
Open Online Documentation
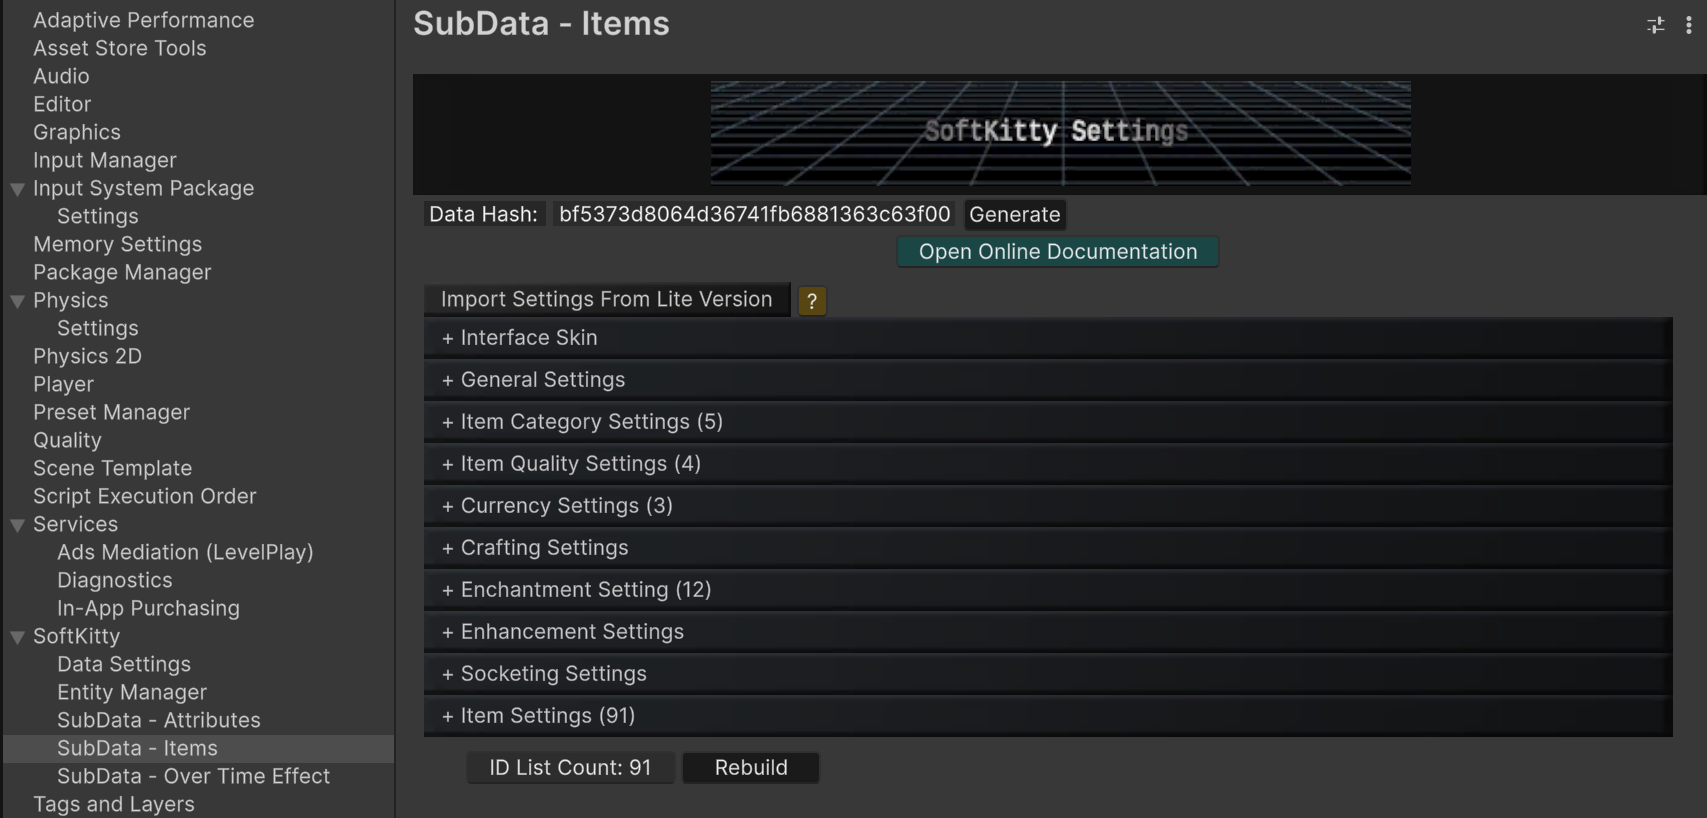coord(1057,252)
